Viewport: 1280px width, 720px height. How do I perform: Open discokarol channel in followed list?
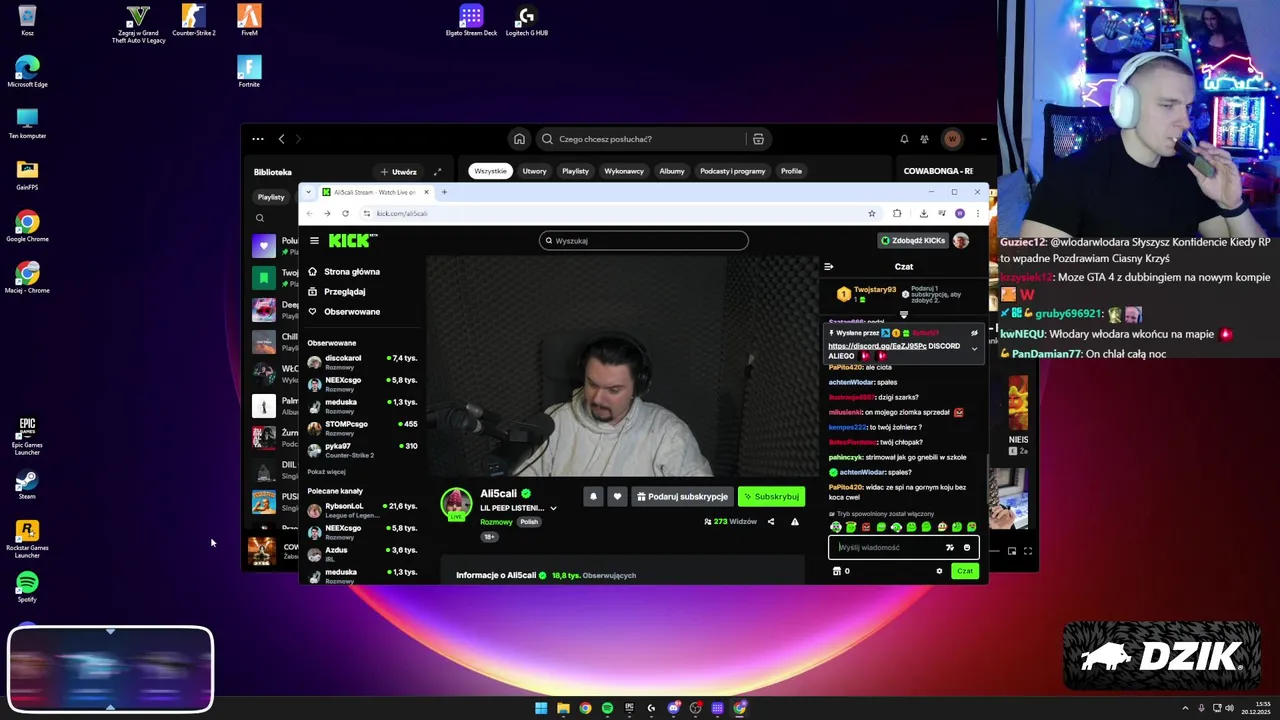click(362, 362)
